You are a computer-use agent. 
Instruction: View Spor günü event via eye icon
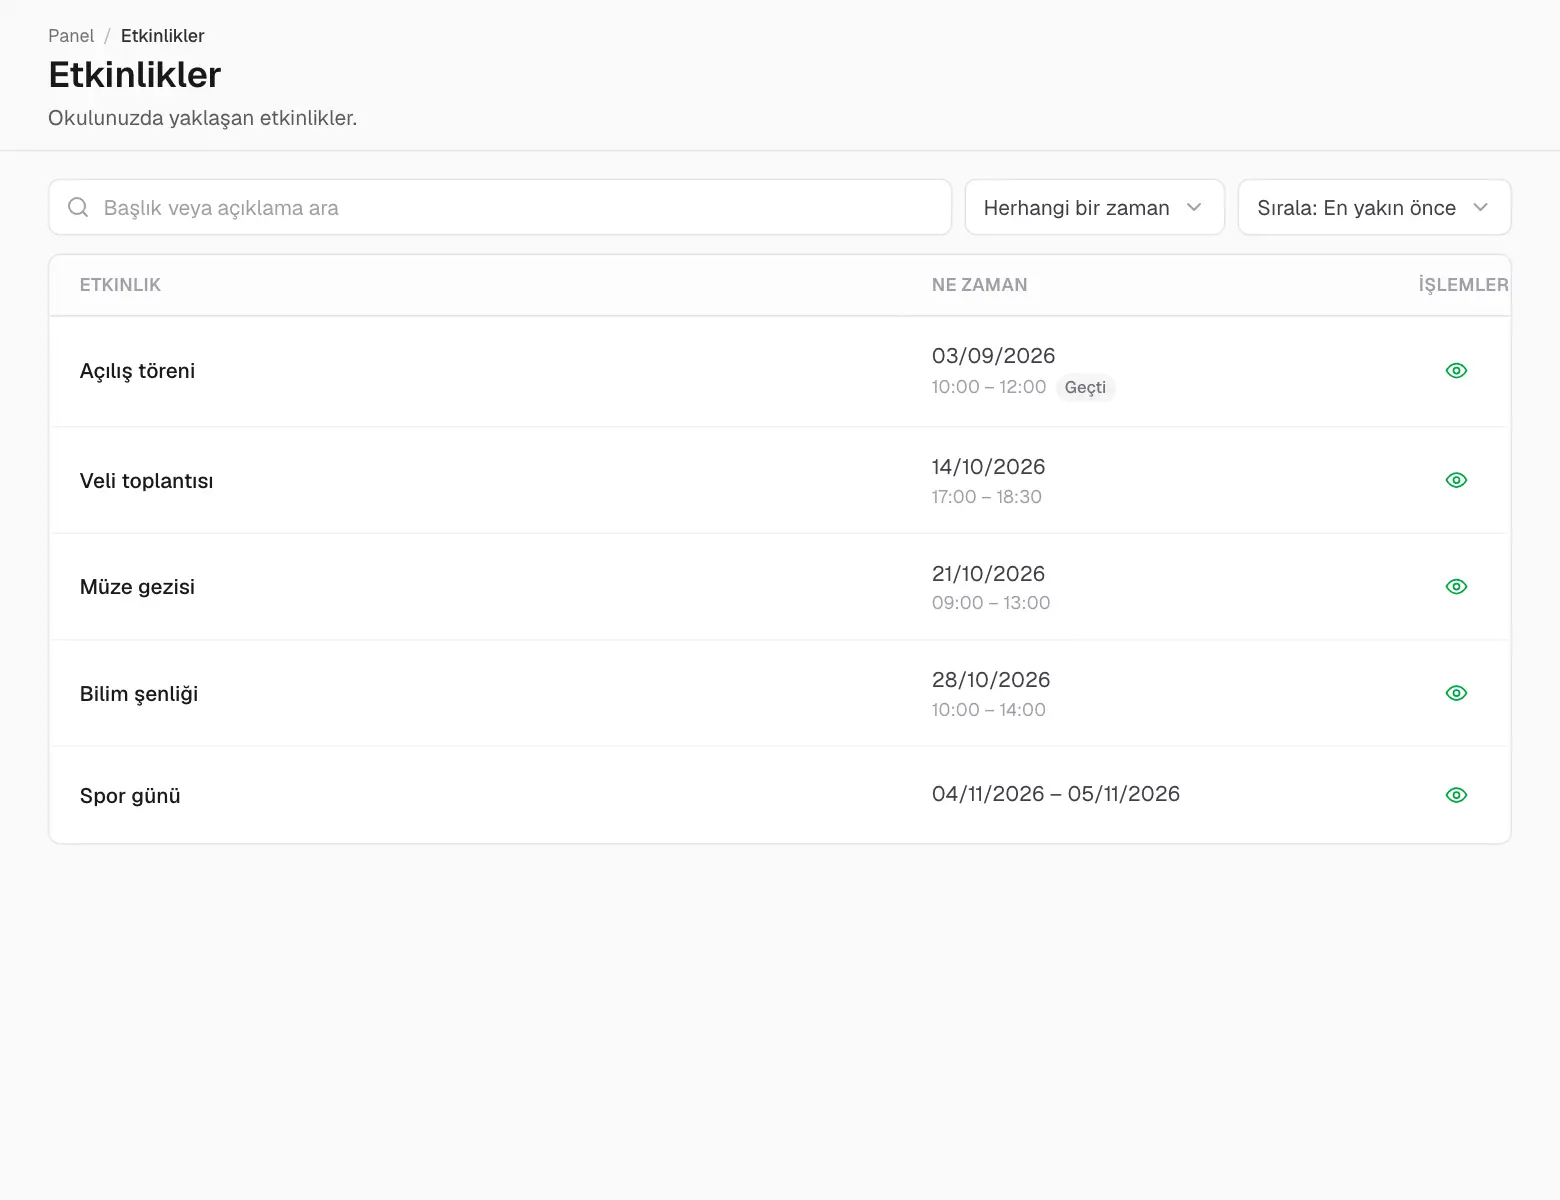coord(1456,795)
